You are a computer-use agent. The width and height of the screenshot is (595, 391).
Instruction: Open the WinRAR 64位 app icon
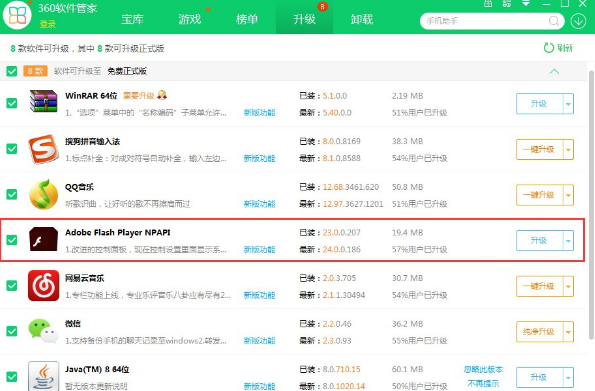[43, 101]
